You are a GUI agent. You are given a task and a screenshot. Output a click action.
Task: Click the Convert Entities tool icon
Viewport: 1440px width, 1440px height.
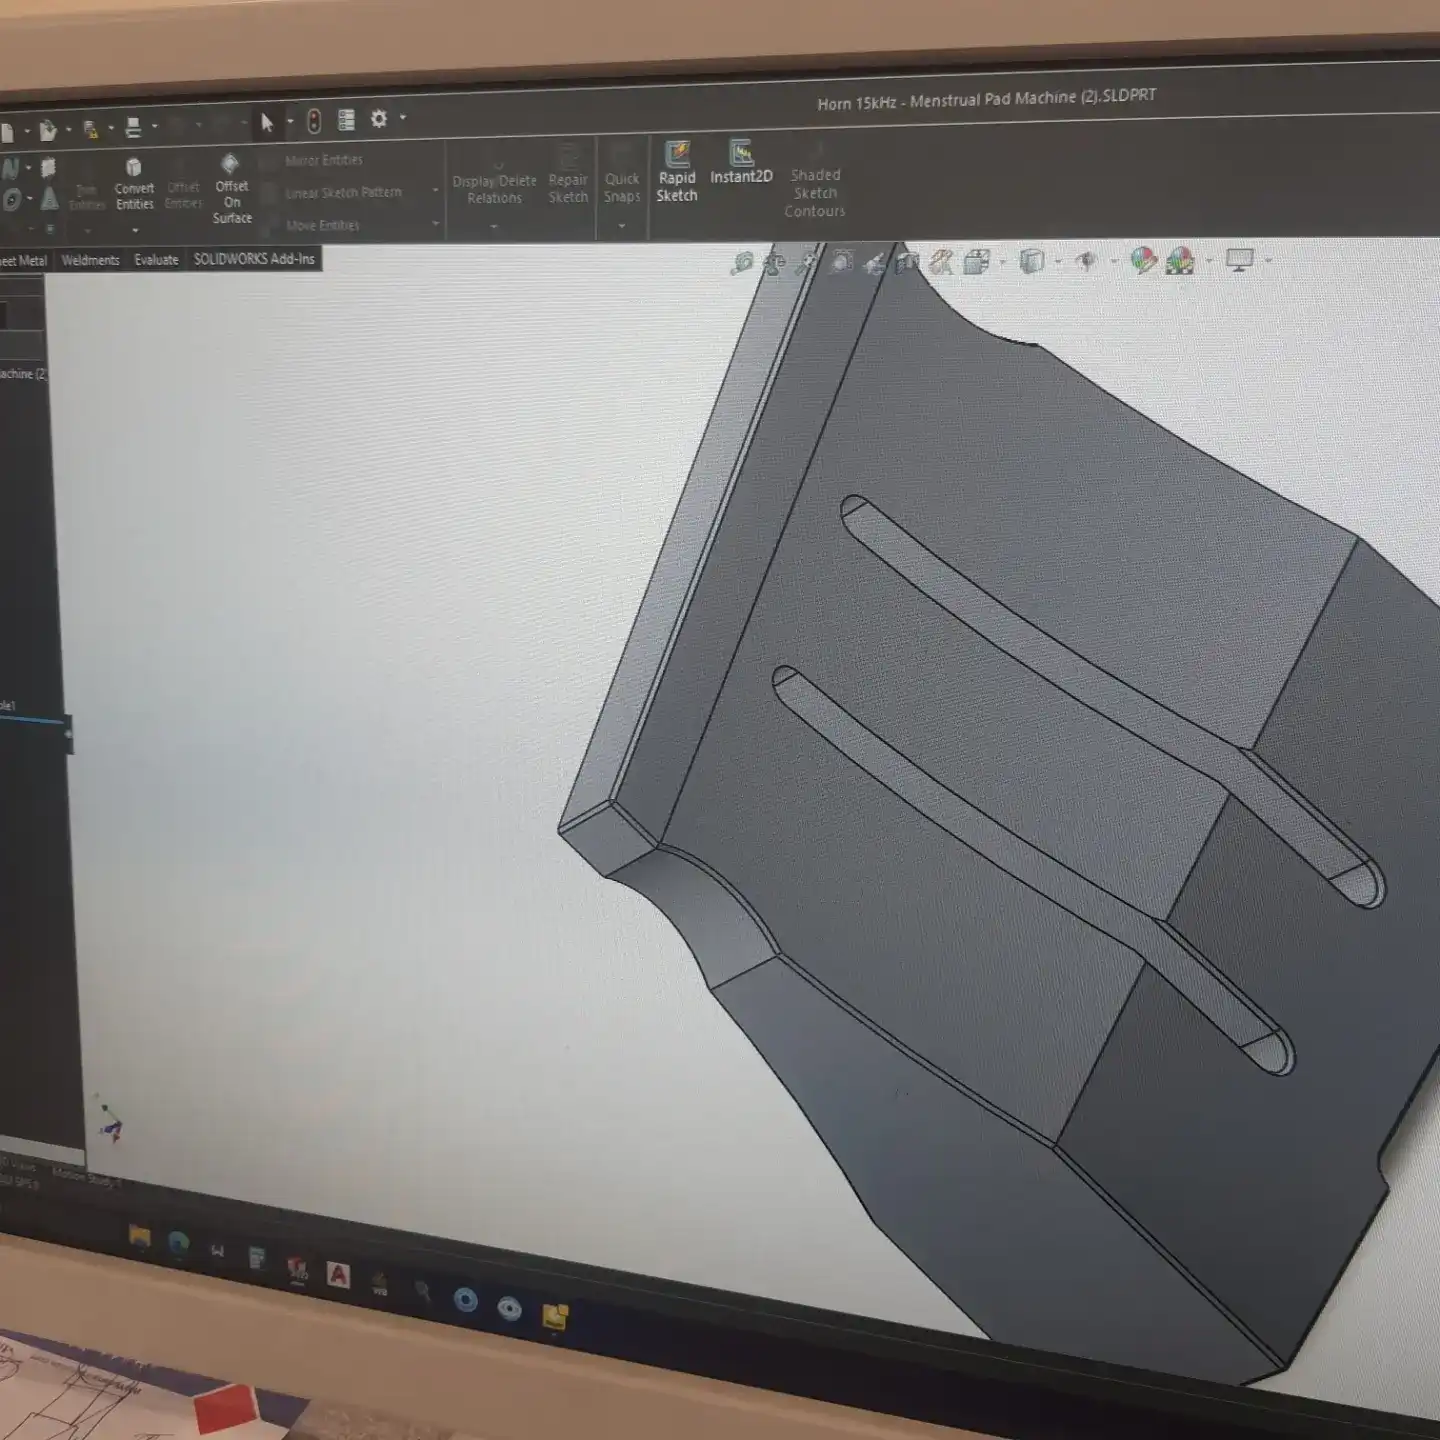click(x=134, y=168)
